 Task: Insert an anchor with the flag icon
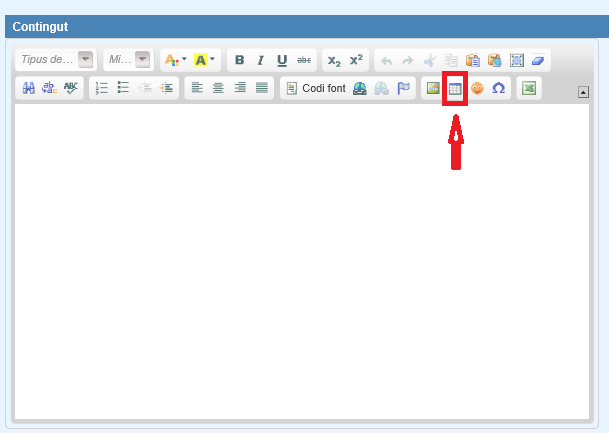pyautogui.click(x=404, y=88)
